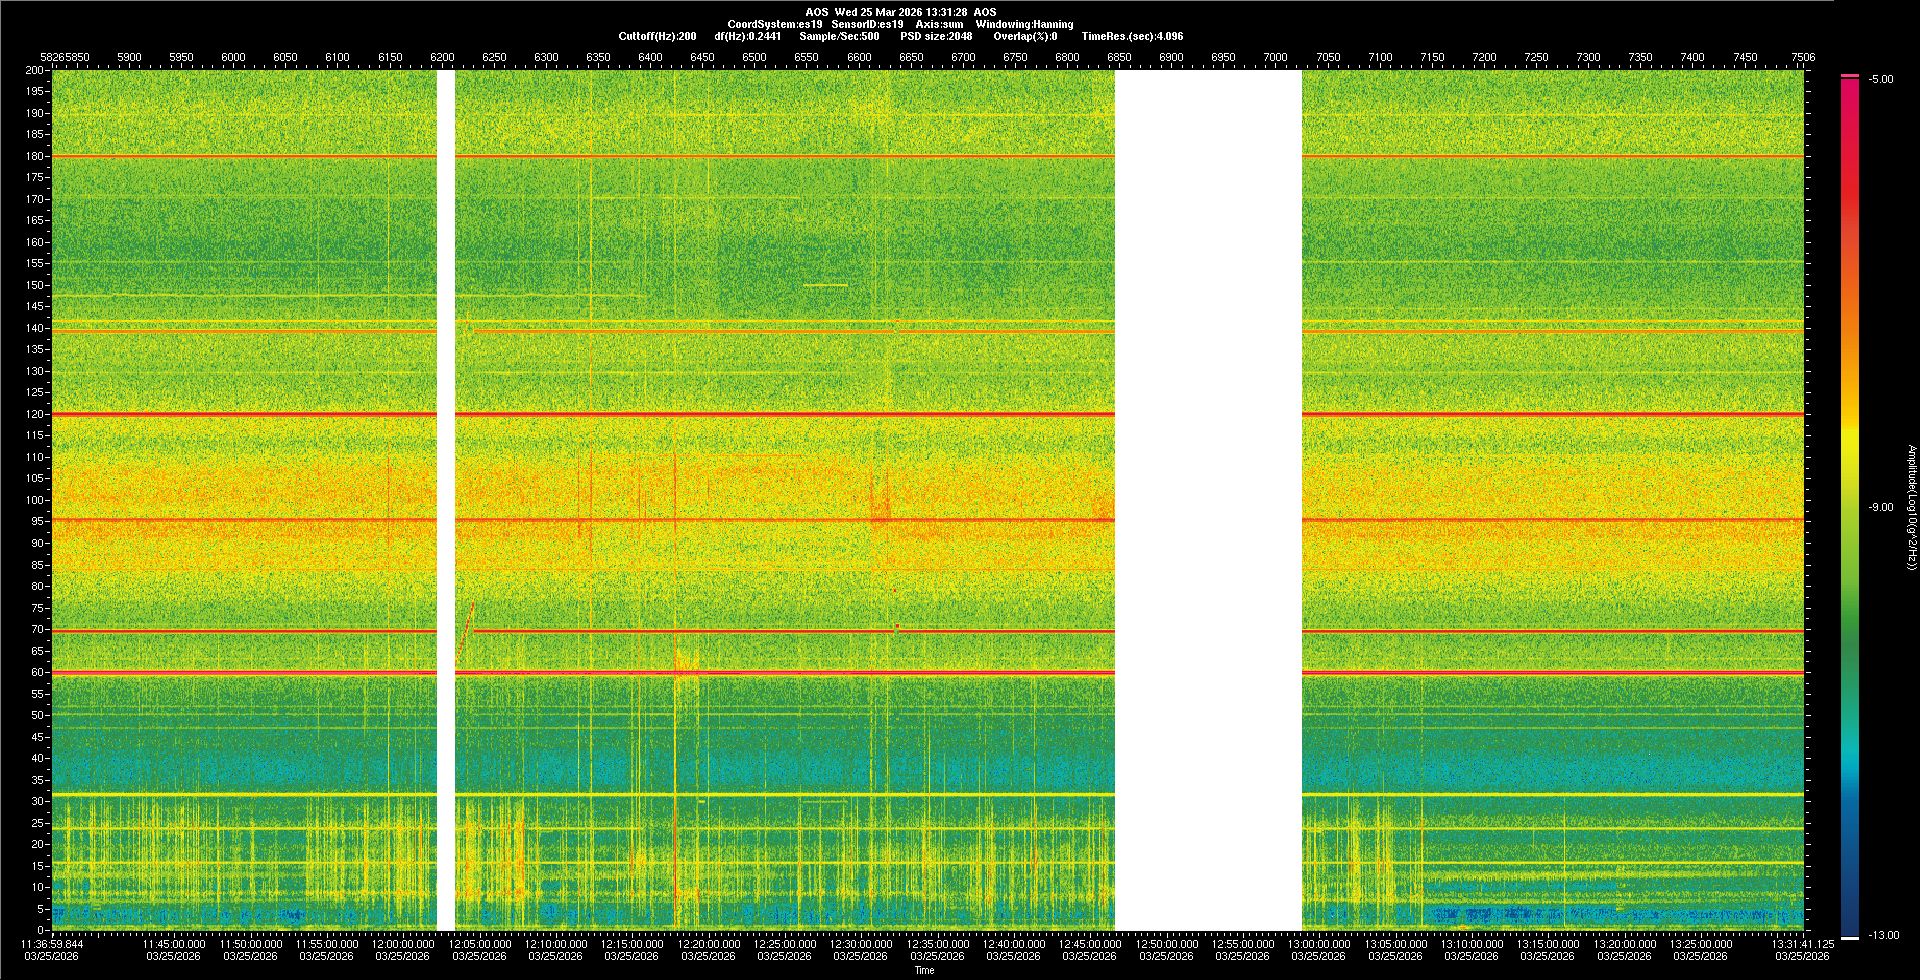
Task: Click the Sample/Sec:500 header parameter
Action: click(x=839, y=36)
